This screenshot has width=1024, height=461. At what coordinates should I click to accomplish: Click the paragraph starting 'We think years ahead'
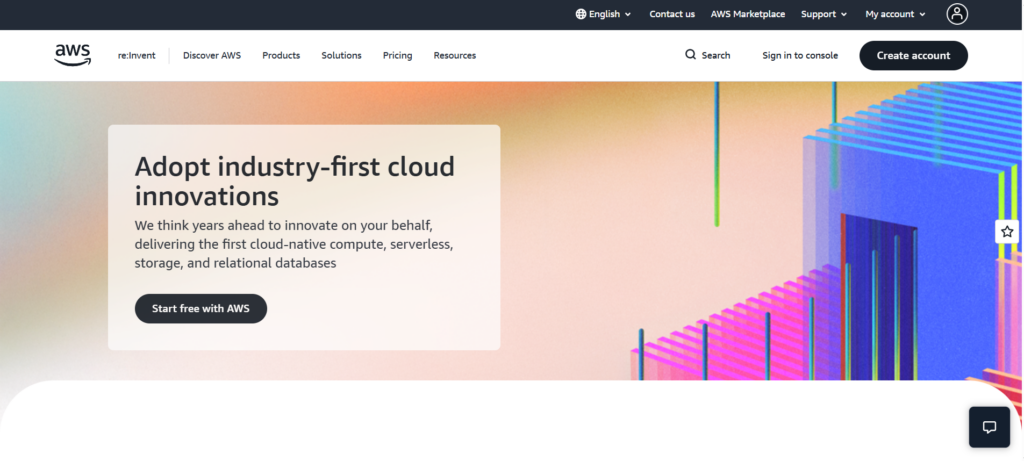294,244
